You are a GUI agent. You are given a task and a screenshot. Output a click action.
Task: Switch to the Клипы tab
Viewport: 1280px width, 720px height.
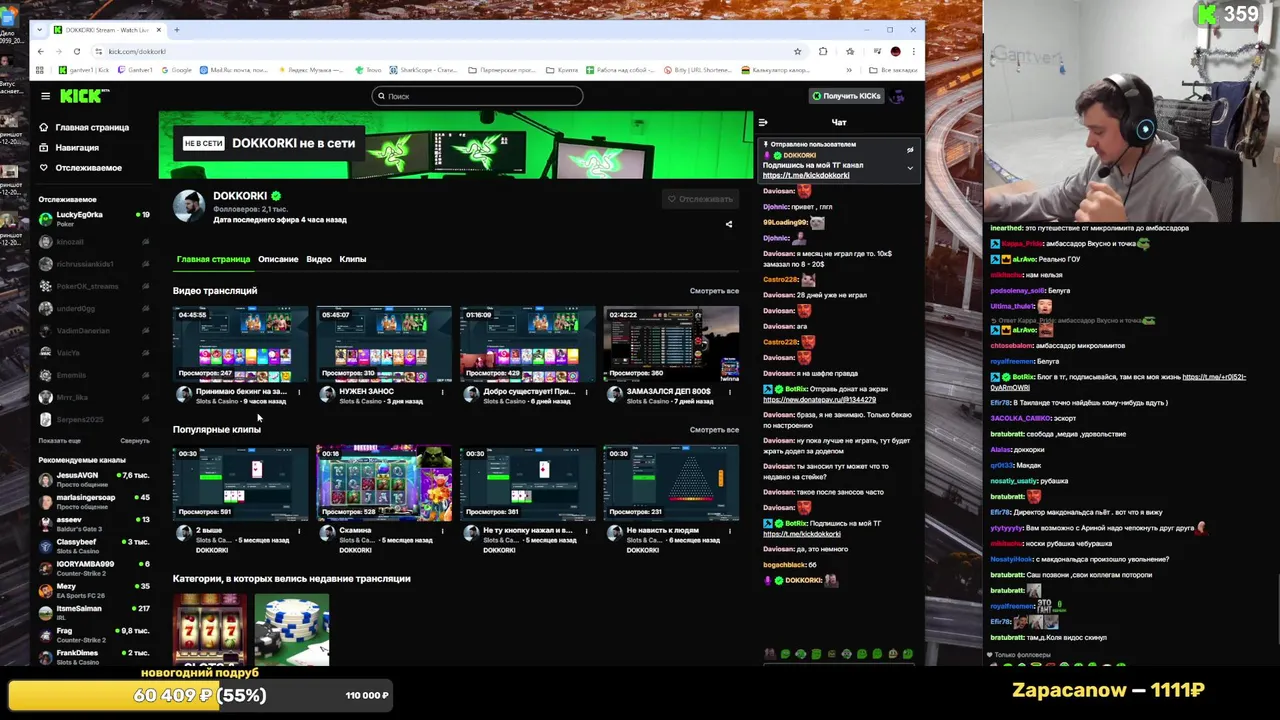click(353, 259)
